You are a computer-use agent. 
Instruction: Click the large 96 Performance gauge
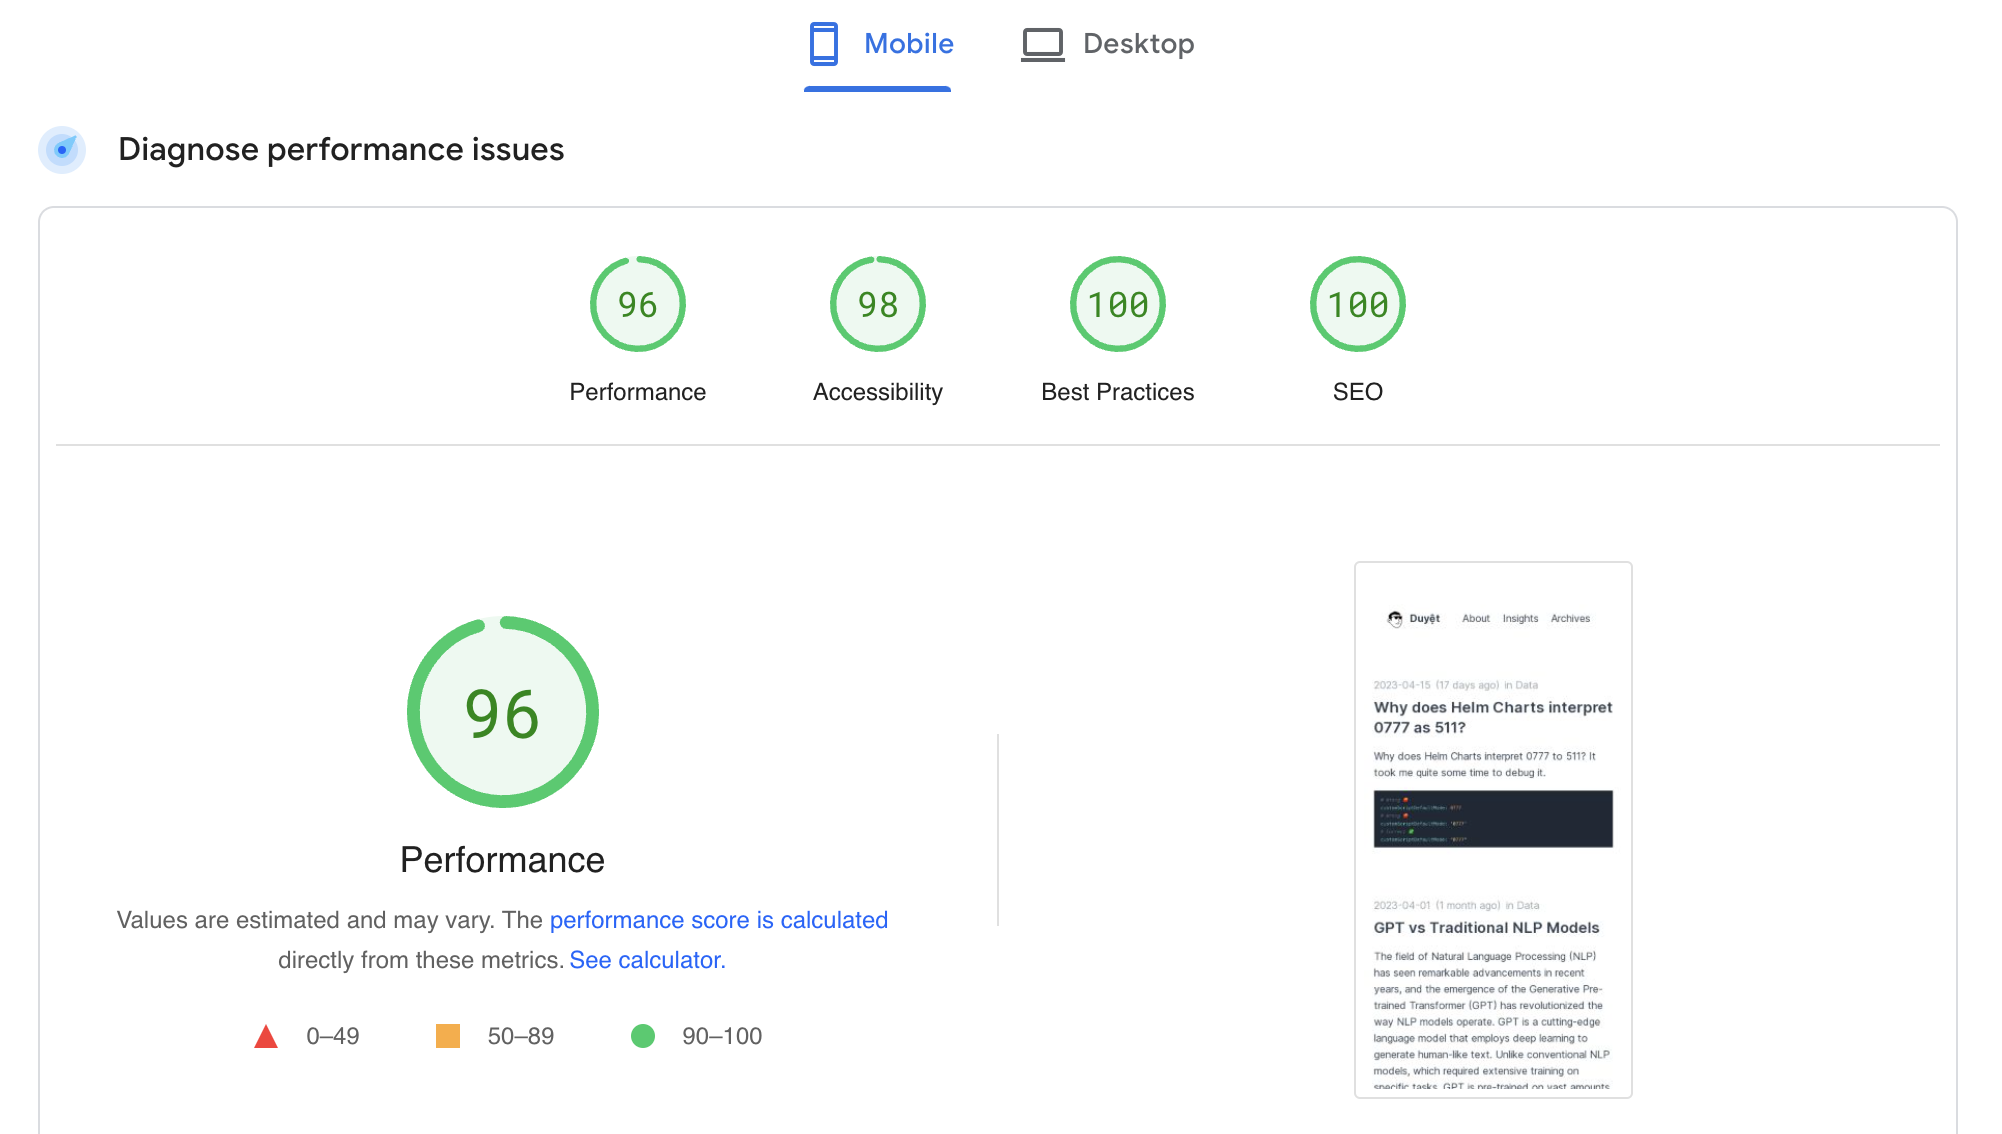click(x=502, y=712)
